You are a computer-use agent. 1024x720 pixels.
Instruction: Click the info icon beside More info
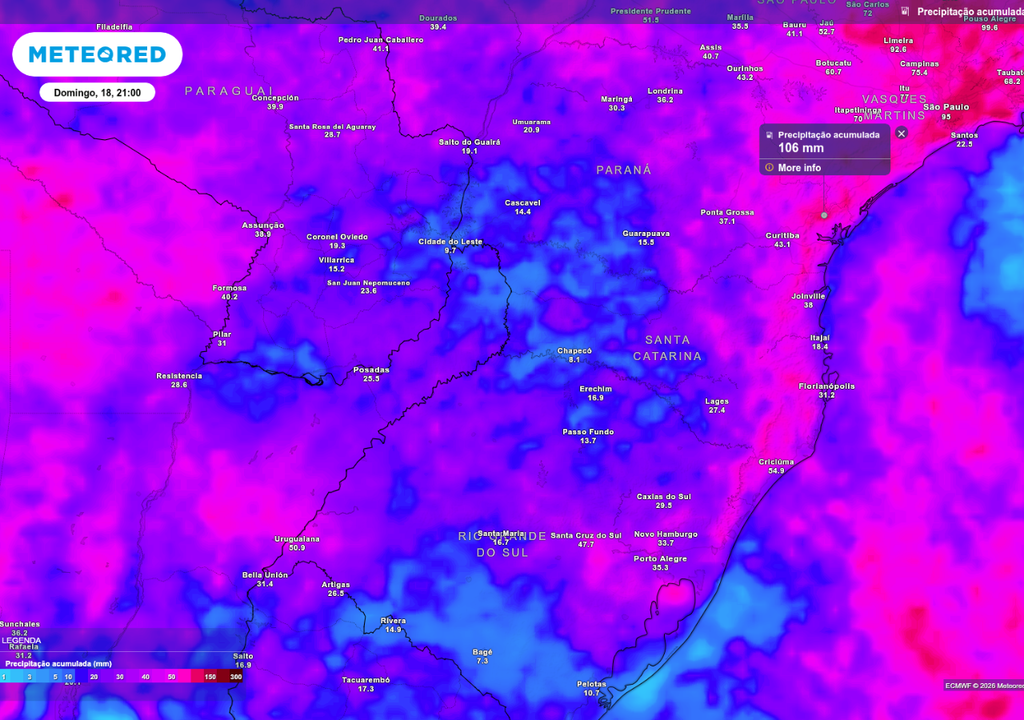(769, 168)
